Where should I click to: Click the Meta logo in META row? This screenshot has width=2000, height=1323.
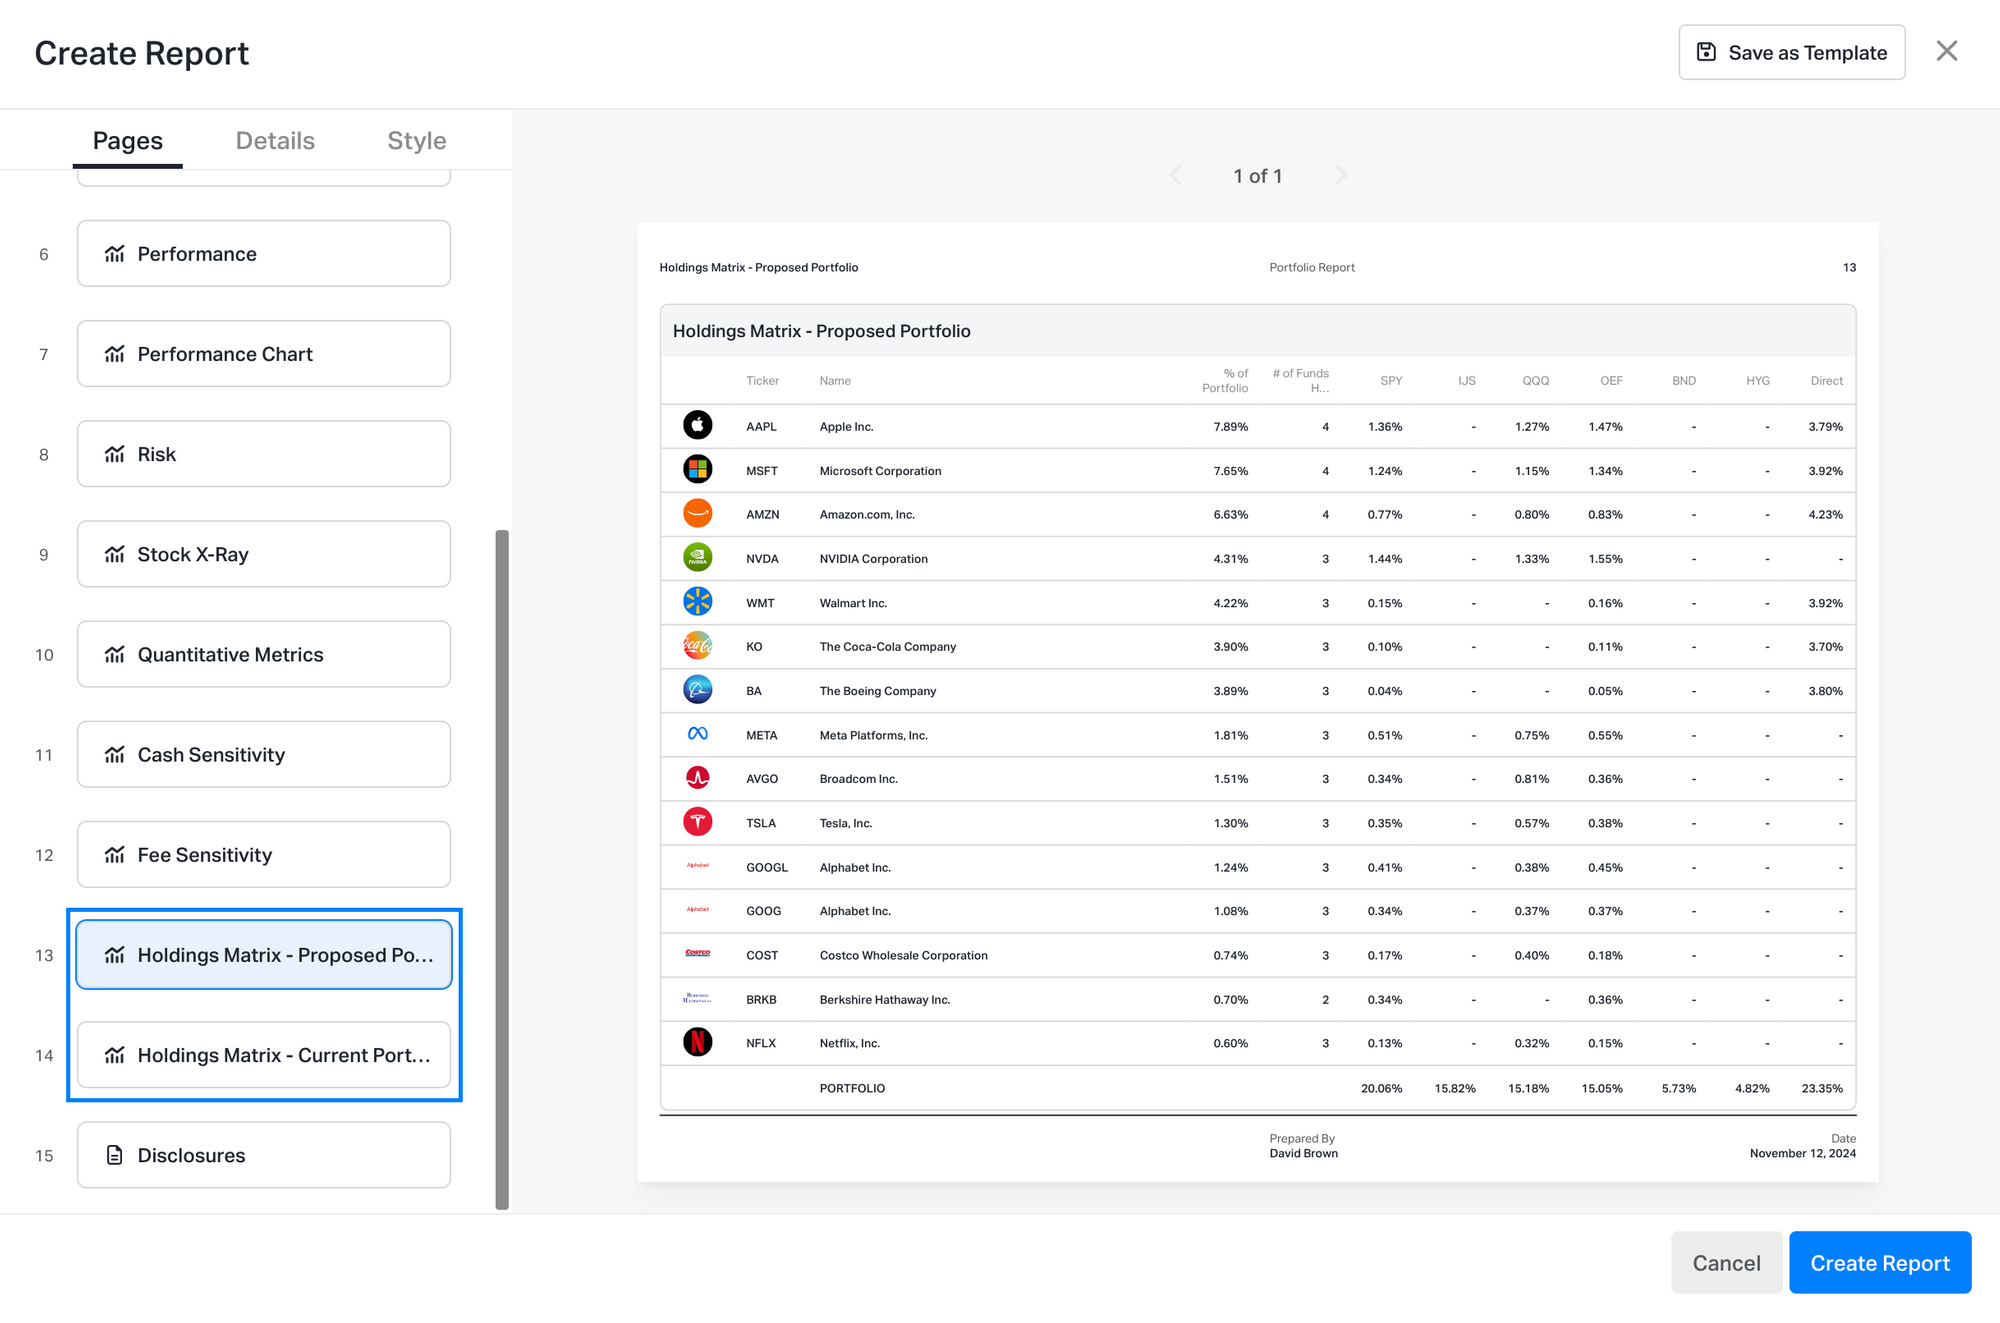[698, 734]
